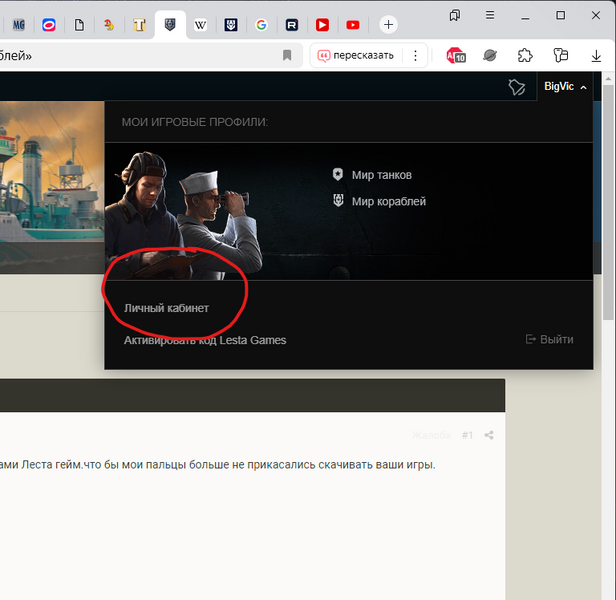This screenshot has width=616, height=600.
Task: Collapse the BigVic account dropdown
Action: 565,86
